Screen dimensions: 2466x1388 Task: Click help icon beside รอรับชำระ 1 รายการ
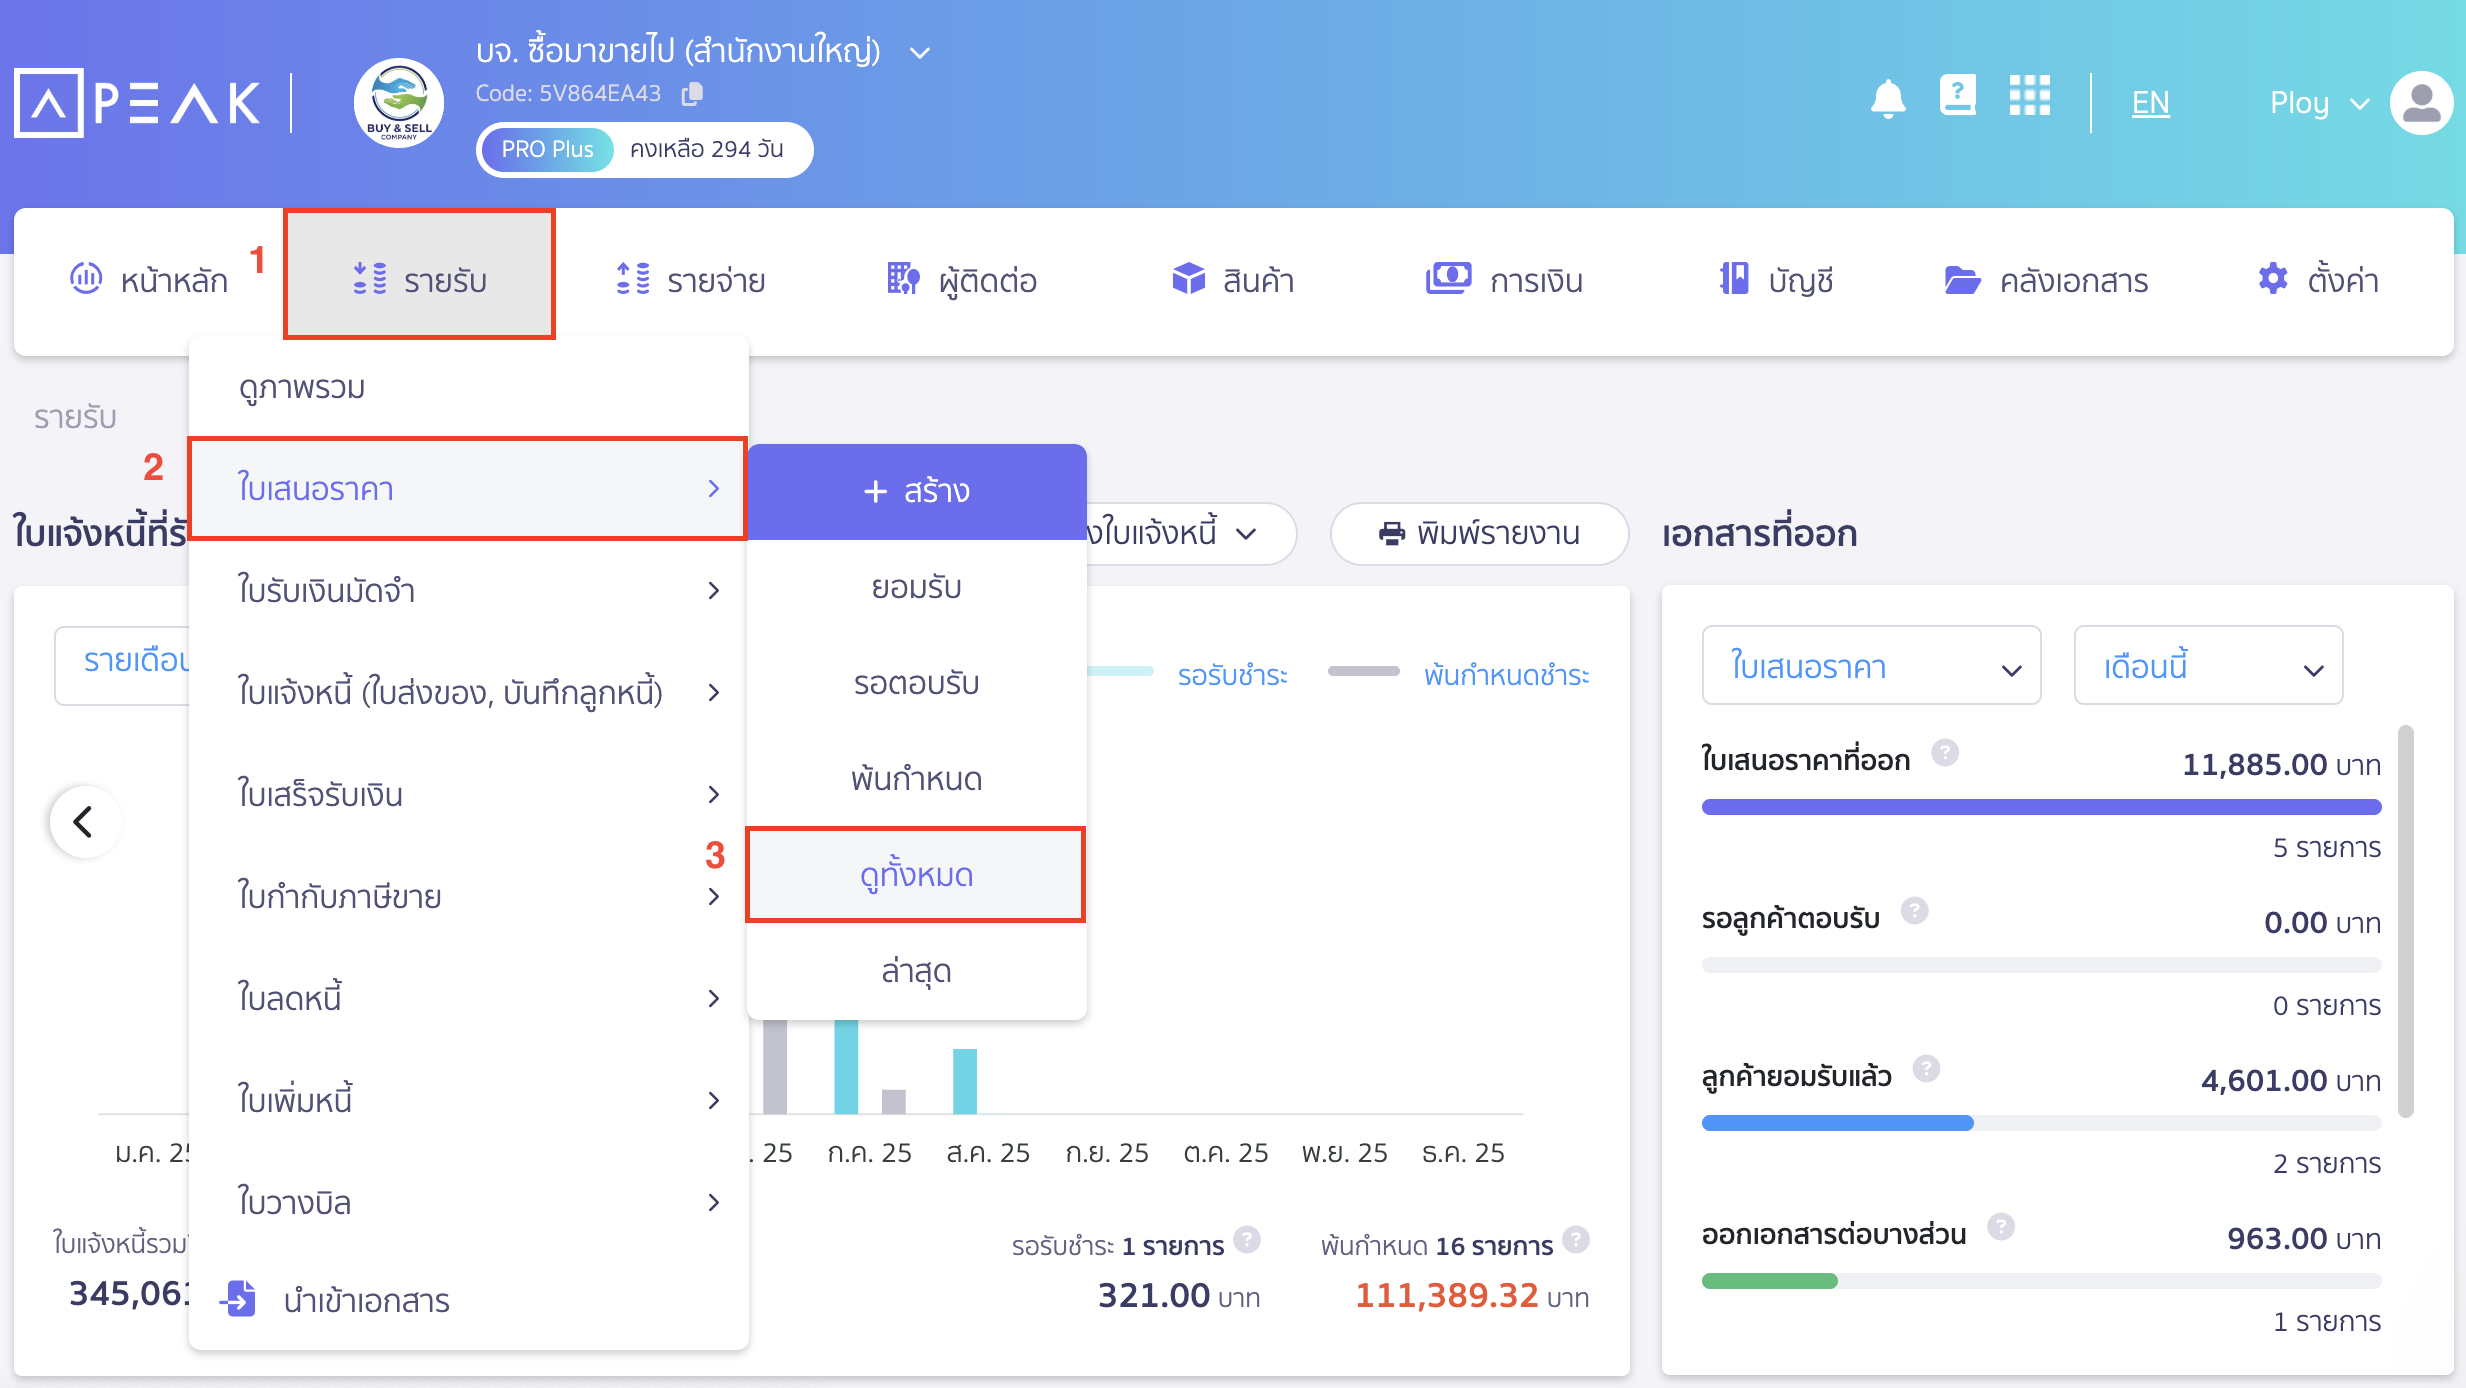1247,1239
